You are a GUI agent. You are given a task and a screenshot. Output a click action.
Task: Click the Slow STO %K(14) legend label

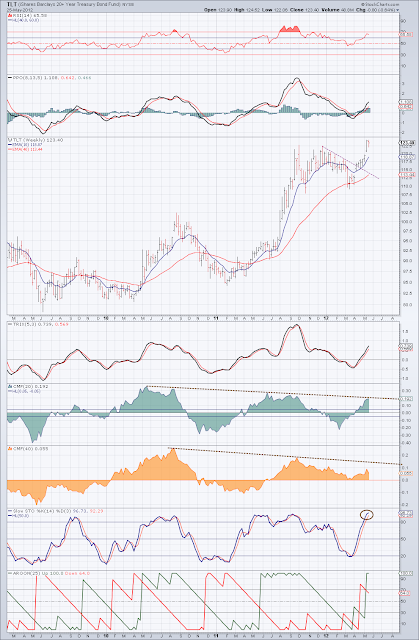click(56, 511)
